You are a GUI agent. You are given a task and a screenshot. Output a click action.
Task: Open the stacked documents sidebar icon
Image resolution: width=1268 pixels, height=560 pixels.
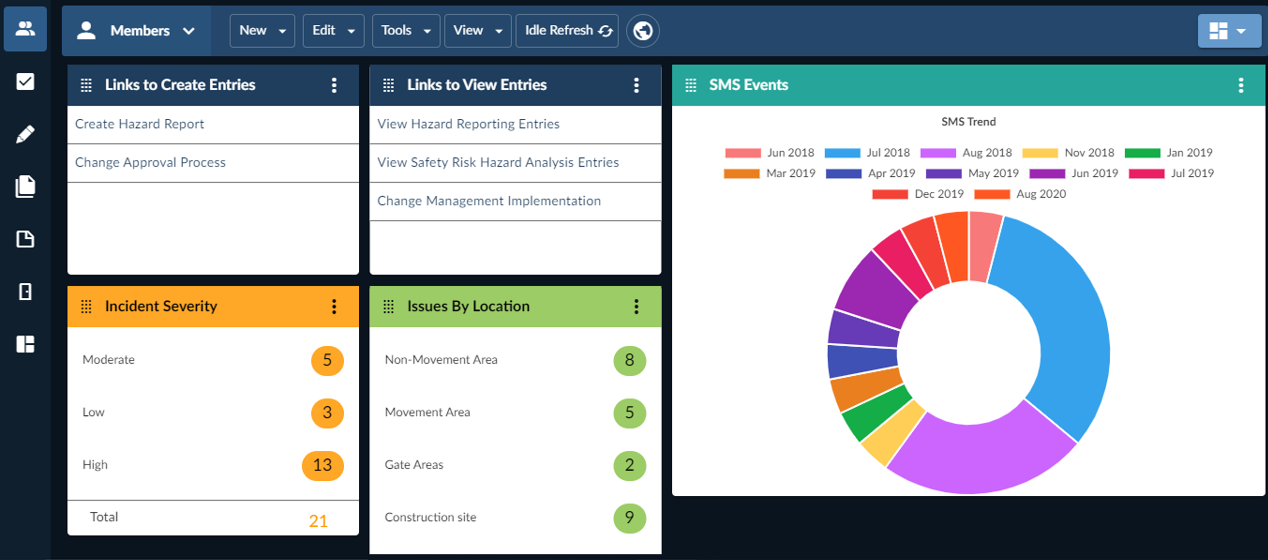coord(25,186)
